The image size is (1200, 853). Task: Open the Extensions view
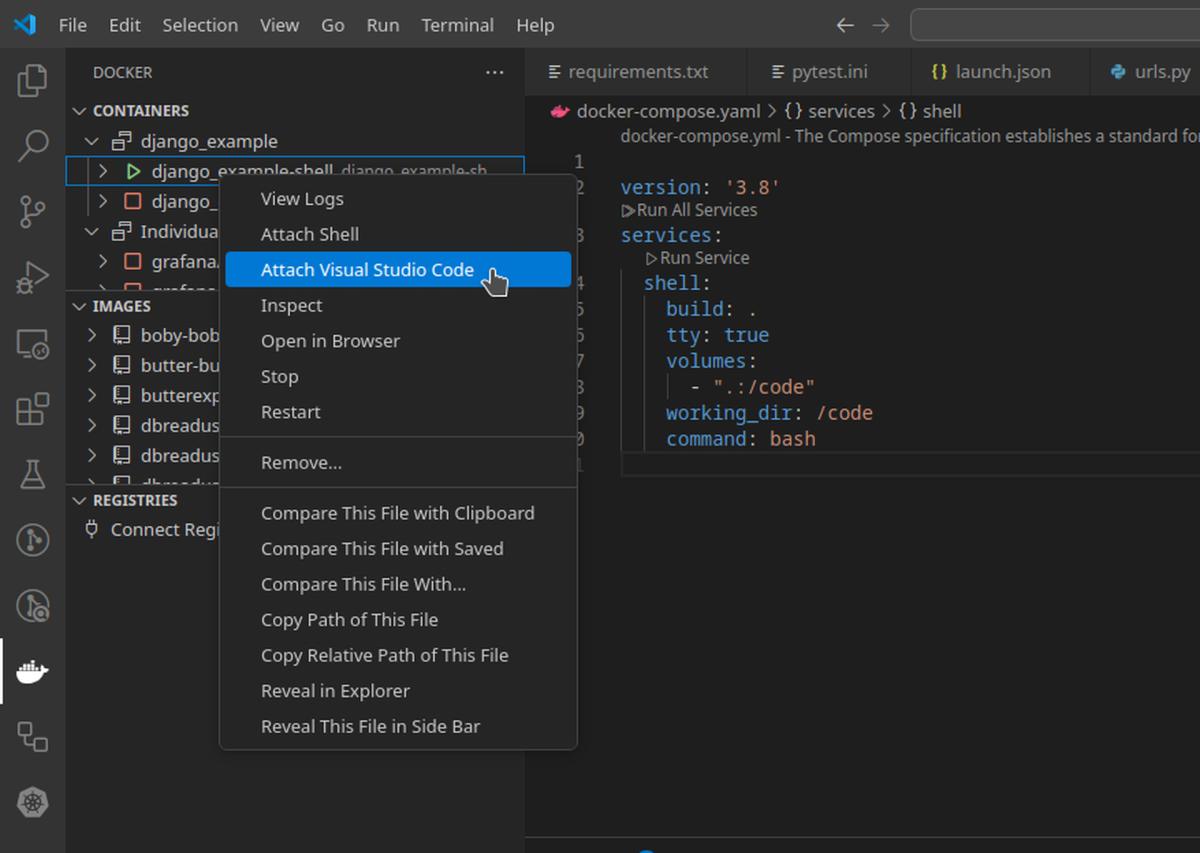33,410
